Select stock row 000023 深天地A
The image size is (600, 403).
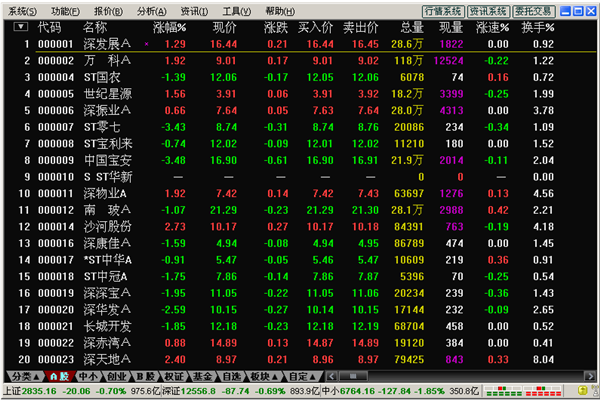click(300, 360)
